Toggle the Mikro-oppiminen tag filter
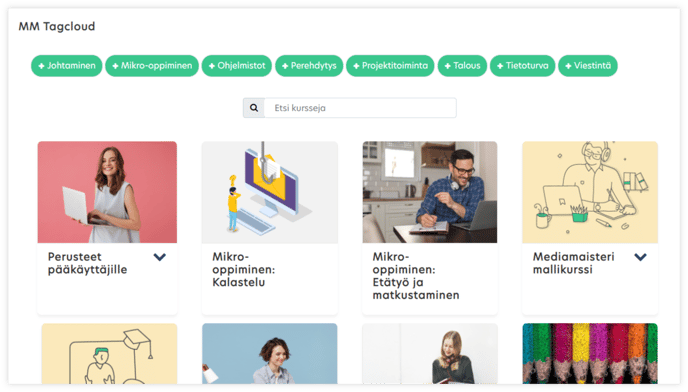This screenshot has width=688, height=392. tap(152, 66)
